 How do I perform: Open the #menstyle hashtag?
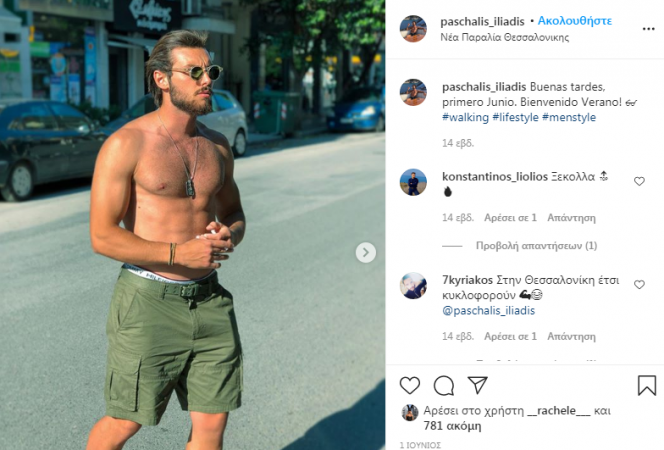pos(569,117)
